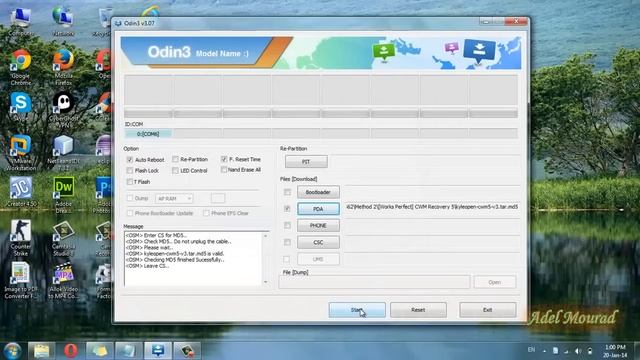This screenshot has height=360, width=640.
Task: Untick the PDA file checkbox
Action: click(287, 209)
